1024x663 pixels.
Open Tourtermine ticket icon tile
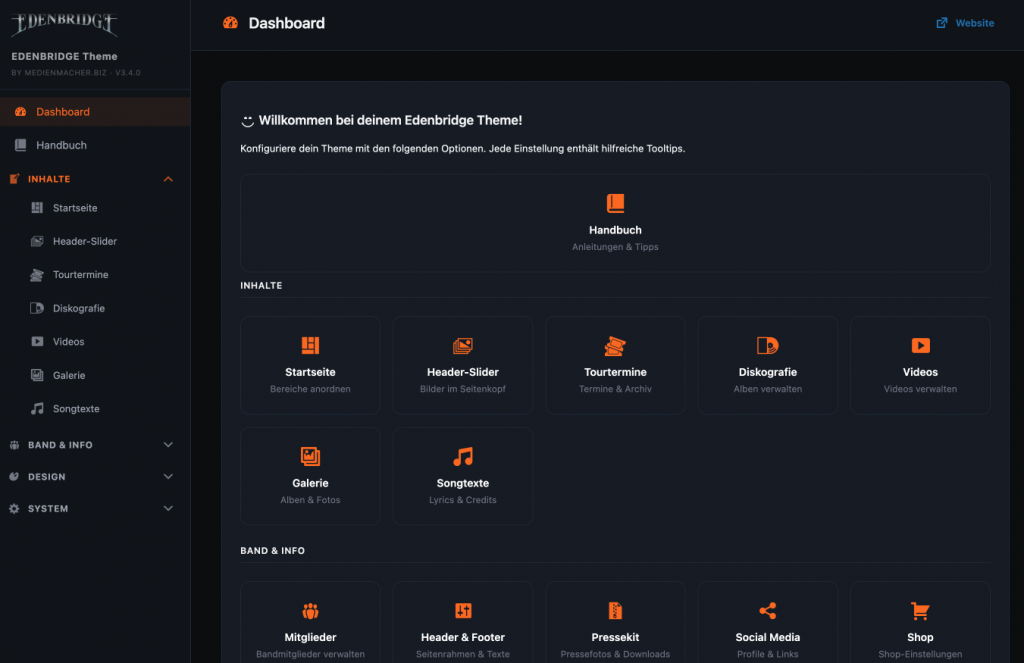(615, 365)
